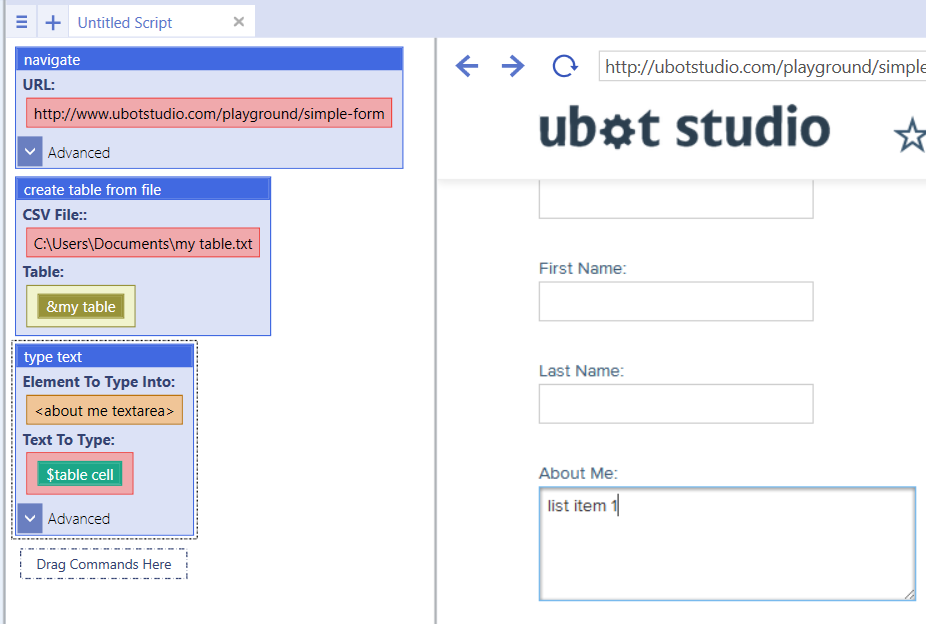This screenshot has width=926, height=624.
Task: Click the Drag Commands Here area
Action: (x=104, y=564)
